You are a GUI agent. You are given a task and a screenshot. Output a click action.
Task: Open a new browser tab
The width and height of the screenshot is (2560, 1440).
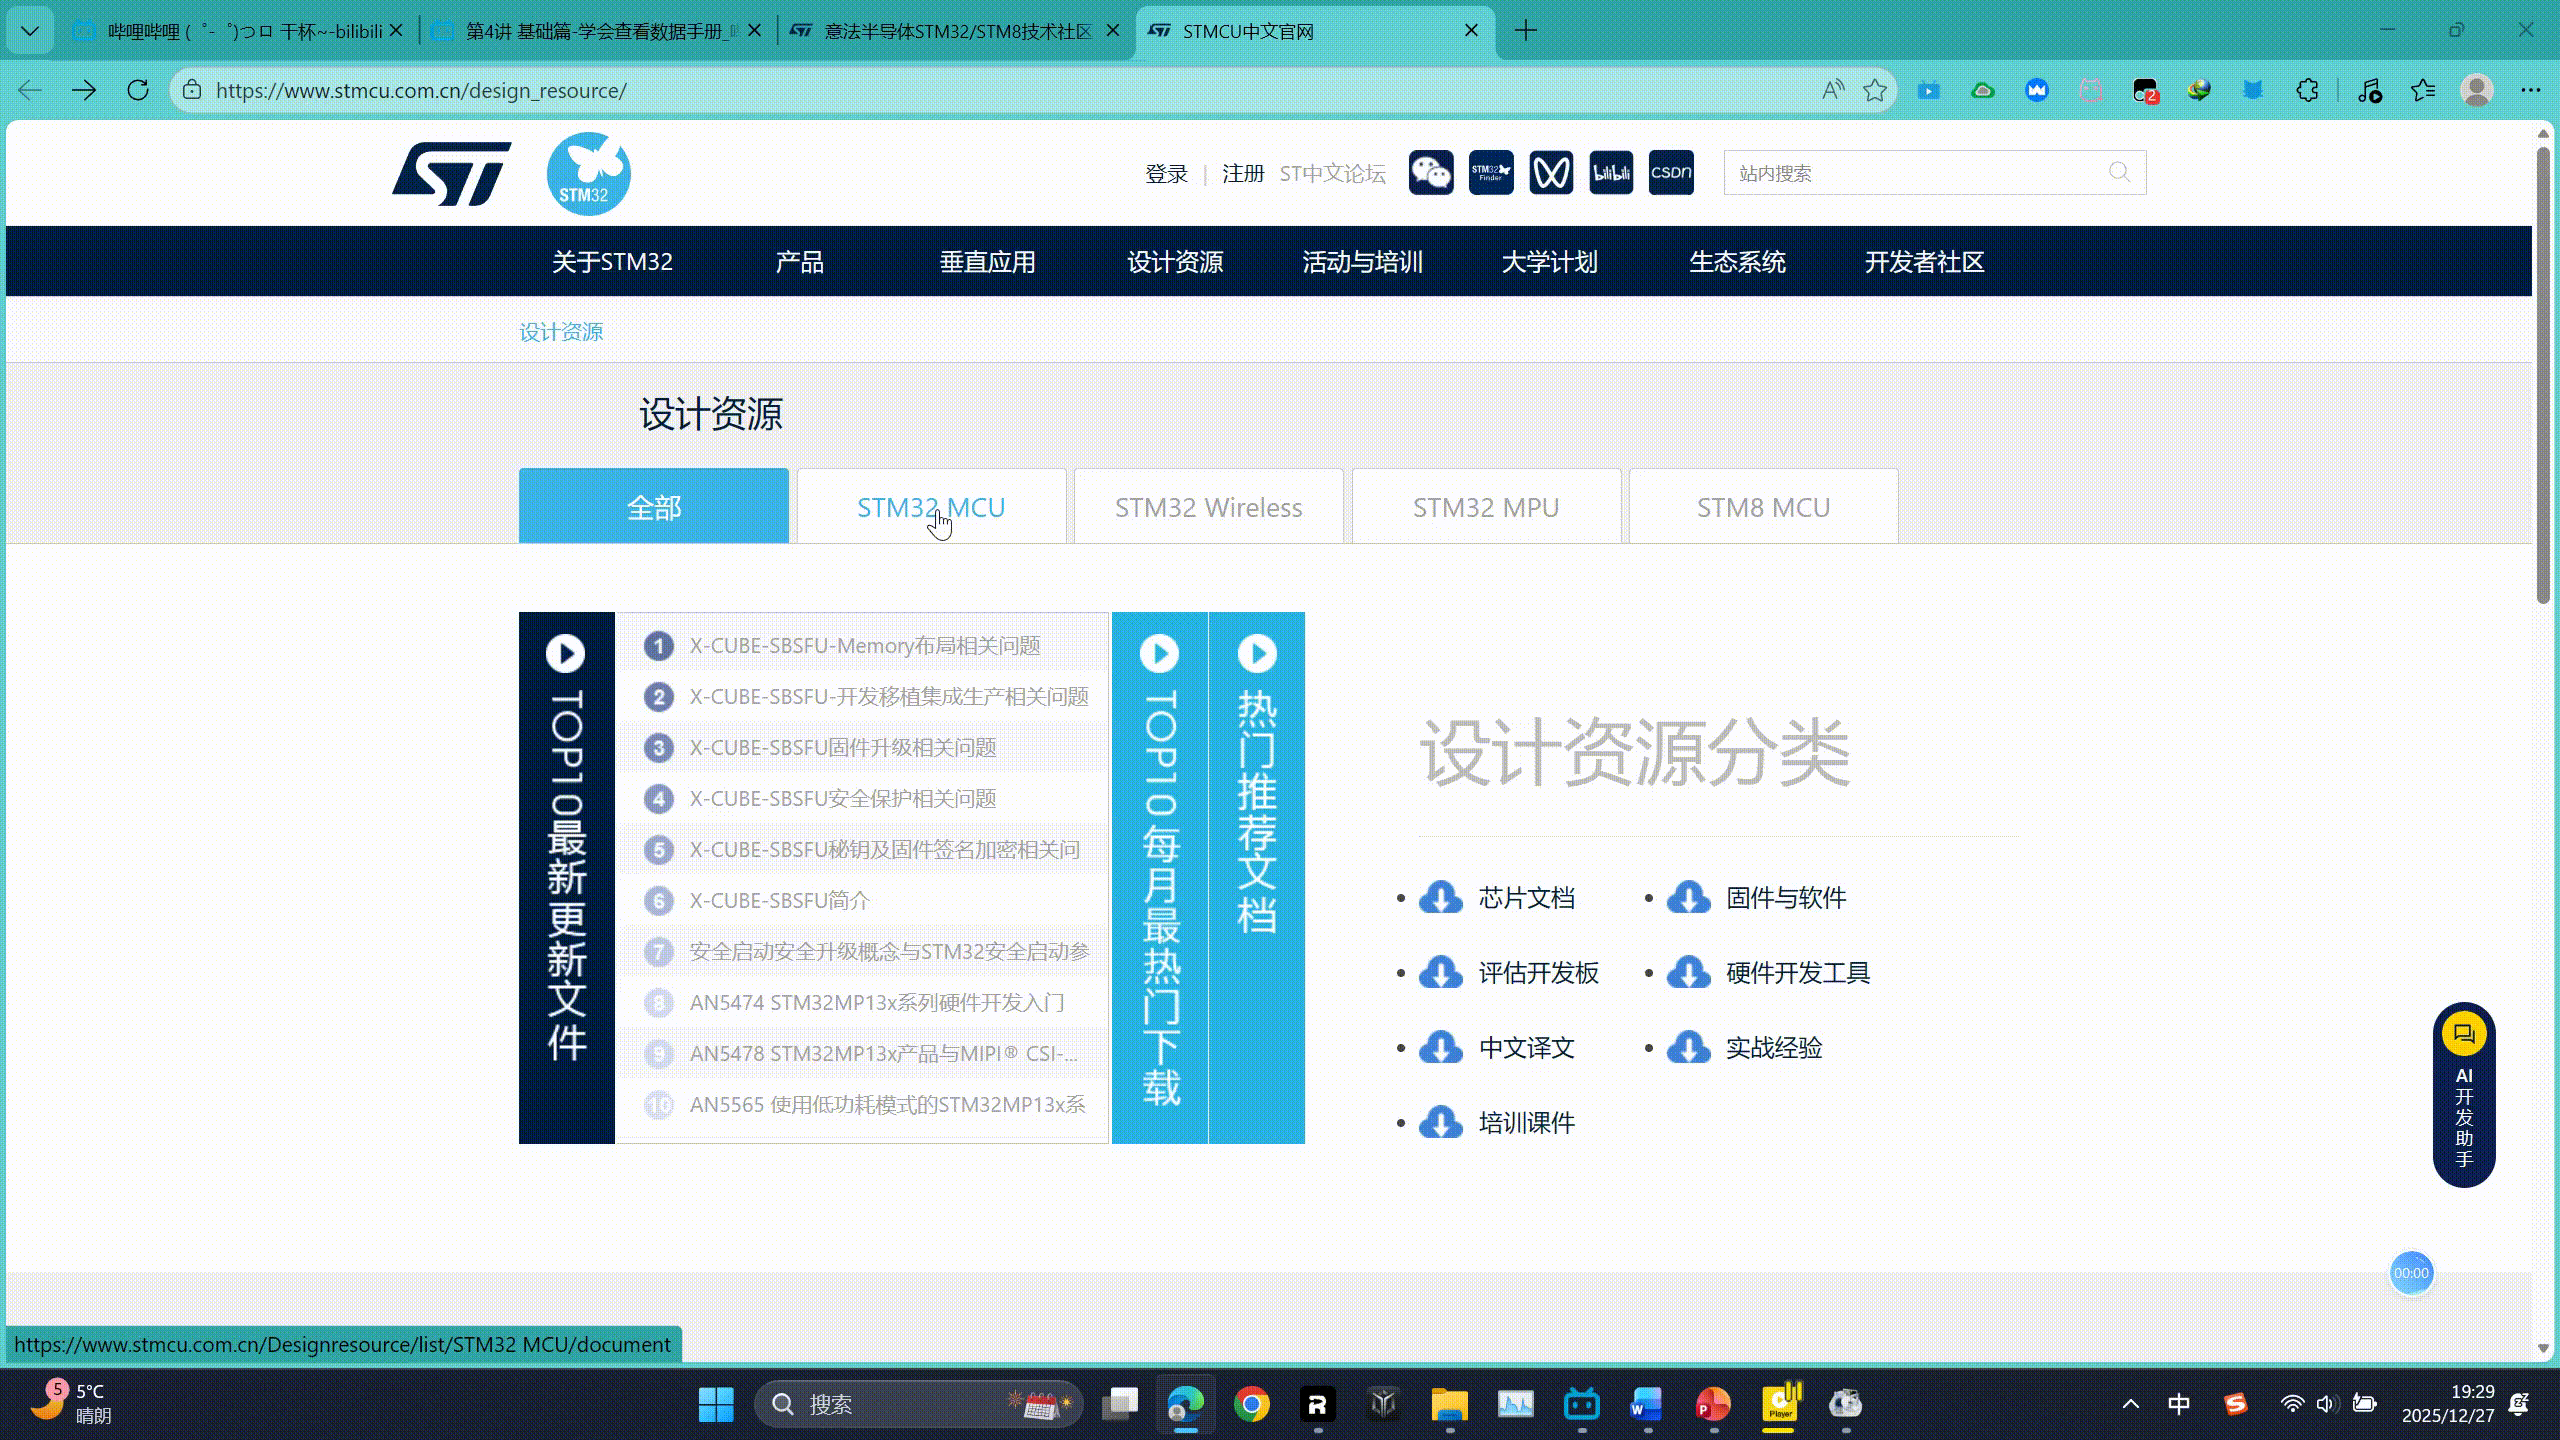click(x=1526, y=31)
